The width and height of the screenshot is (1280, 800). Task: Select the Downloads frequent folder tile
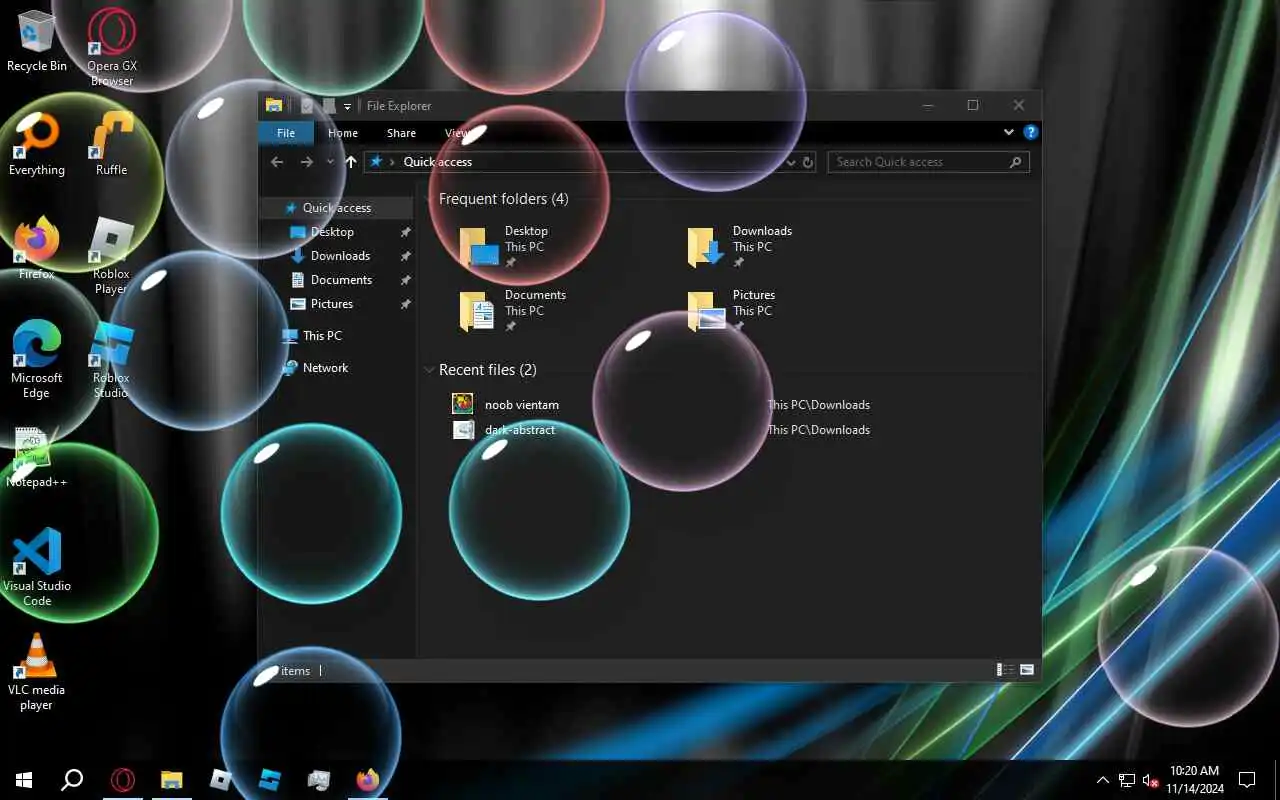(740, 246)
